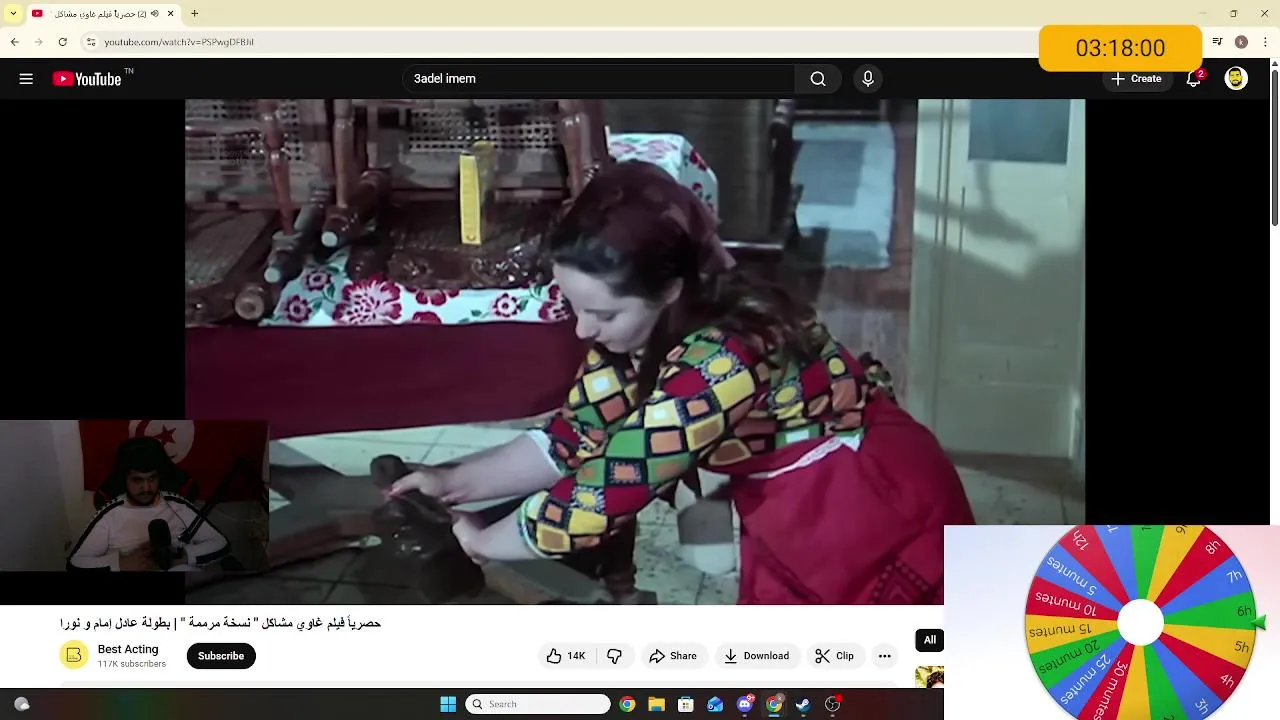Open YouTube notifications bell
1280x720 pixels.
click(x=1193, y=79)
